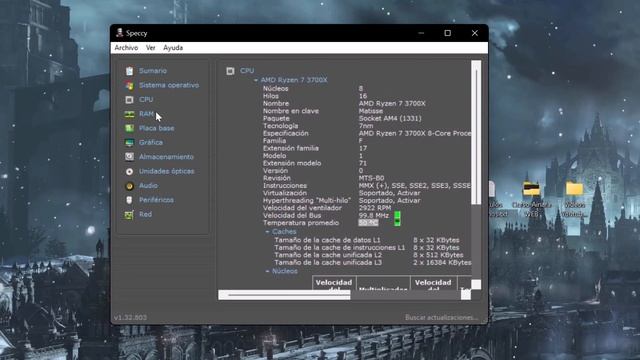
Task: Maximize the Speccy window
Action: pos(448,33)
